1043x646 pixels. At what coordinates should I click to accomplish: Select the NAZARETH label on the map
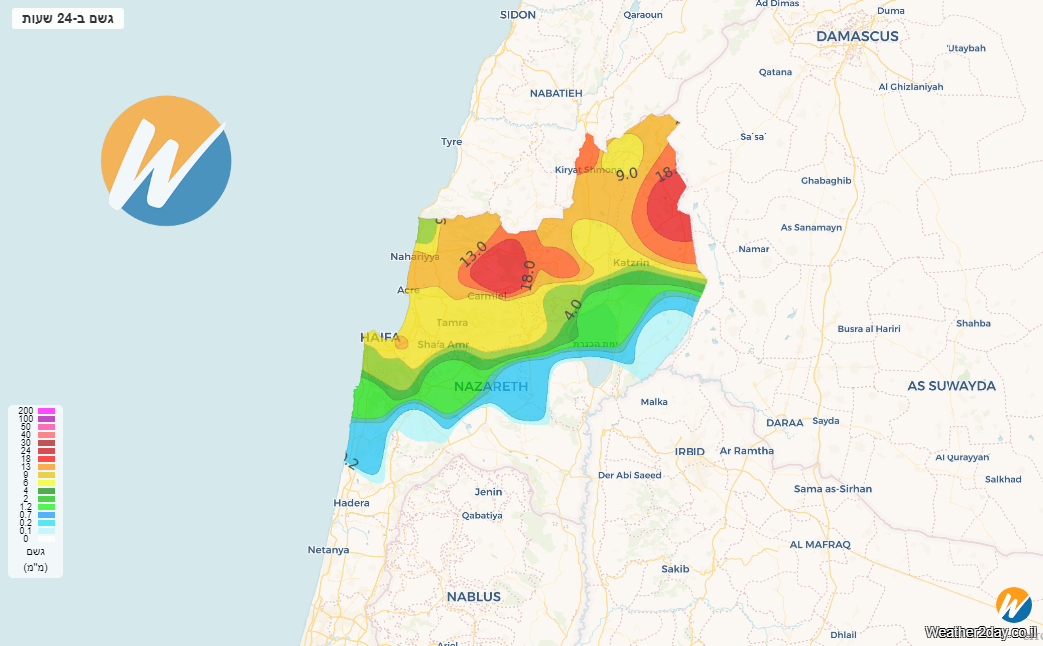[x=490, y=386]
